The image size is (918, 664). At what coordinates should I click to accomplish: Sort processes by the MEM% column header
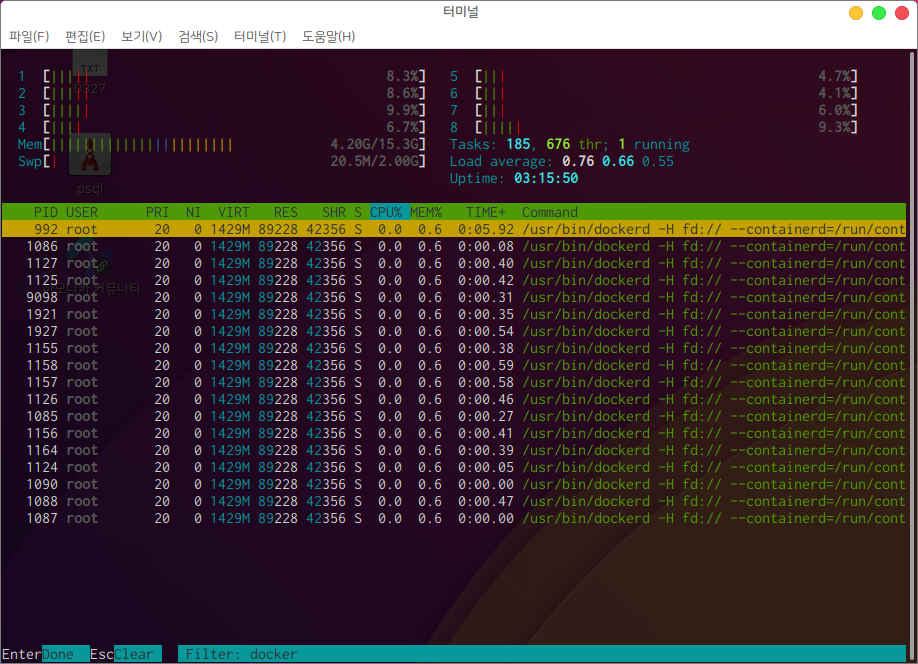pos(426,212)
